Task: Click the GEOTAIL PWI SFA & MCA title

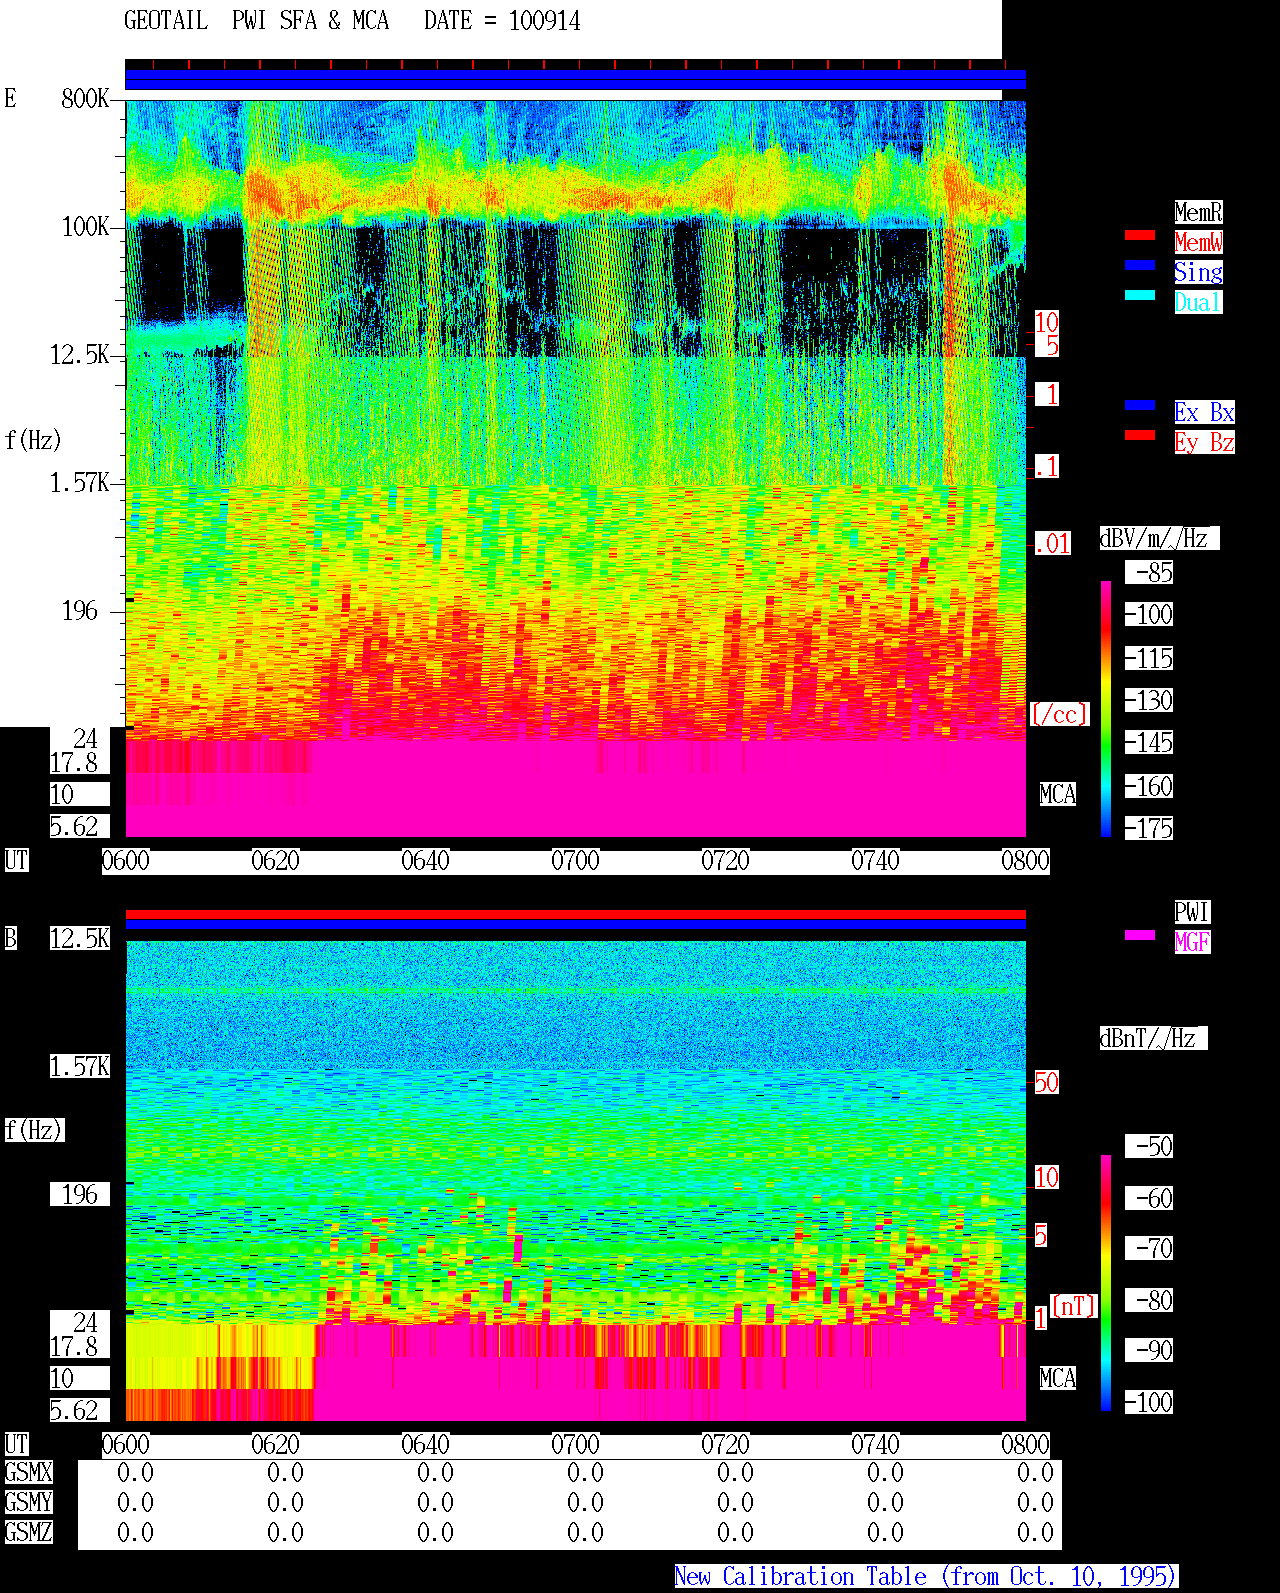Action: (256, 21)
